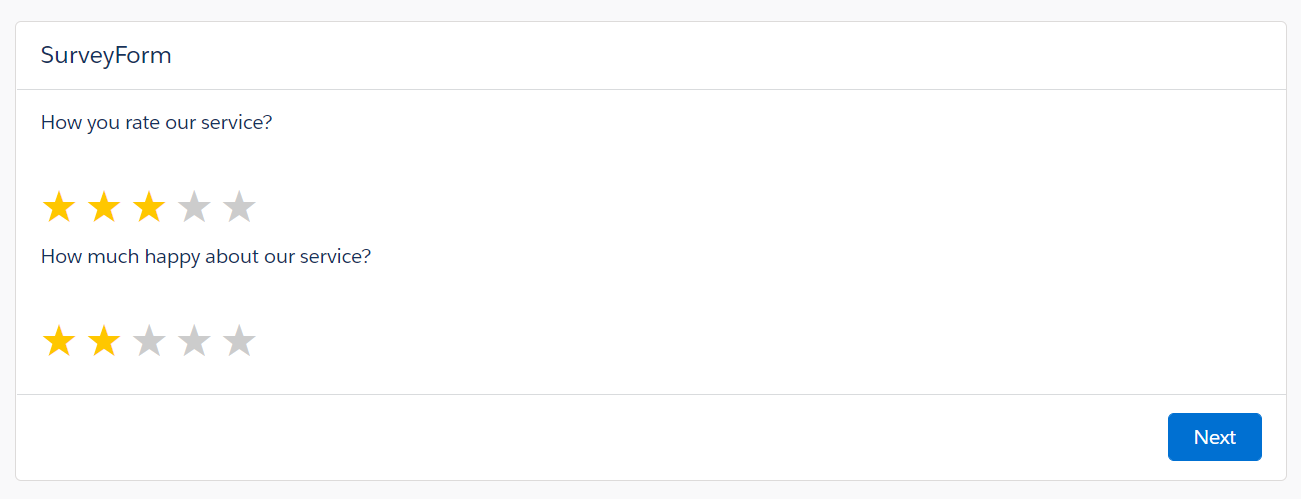This screenshot has height=499, width=1301.
Task: Choose the third star under service rating
Action: (149, 208)
